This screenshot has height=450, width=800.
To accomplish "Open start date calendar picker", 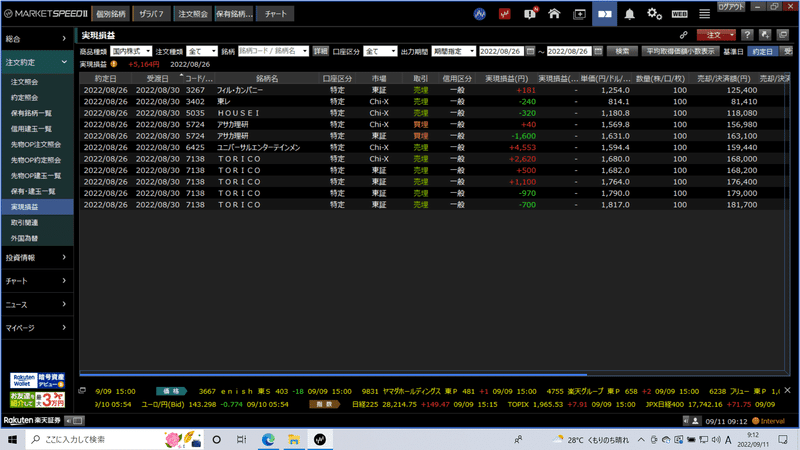I will tap(530, 51).
